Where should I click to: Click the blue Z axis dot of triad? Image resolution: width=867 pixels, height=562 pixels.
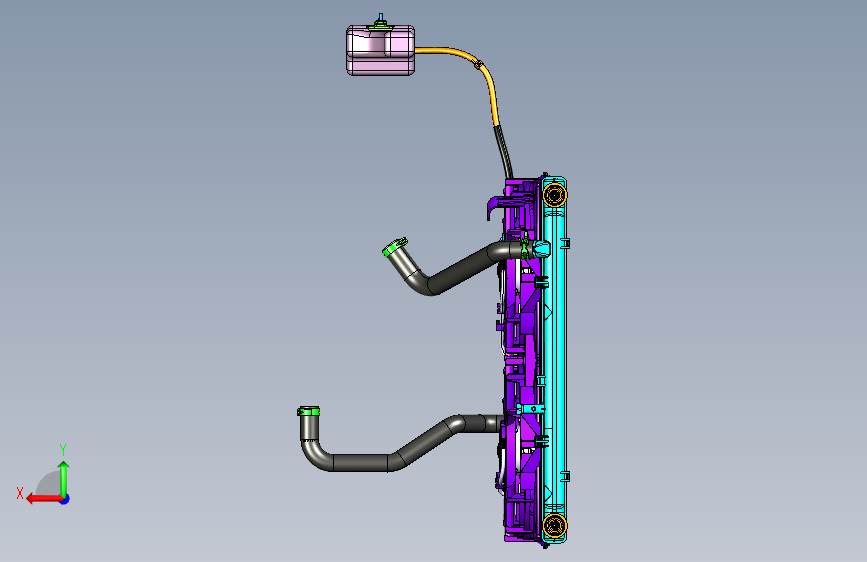click(x=65, y=499)
